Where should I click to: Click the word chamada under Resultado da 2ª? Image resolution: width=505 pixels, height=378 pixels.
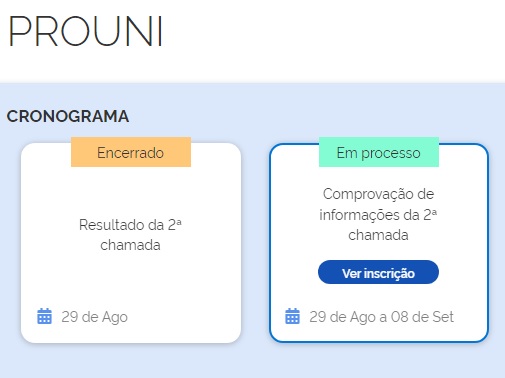[x=130, y=245]
